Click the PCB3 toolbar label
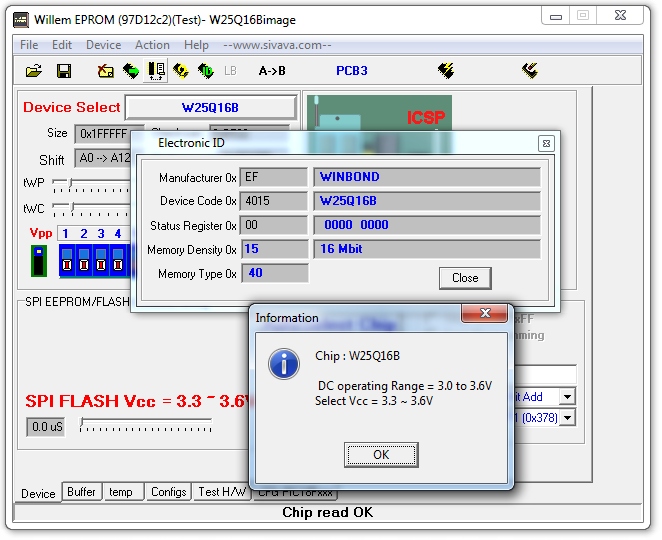 352,71
